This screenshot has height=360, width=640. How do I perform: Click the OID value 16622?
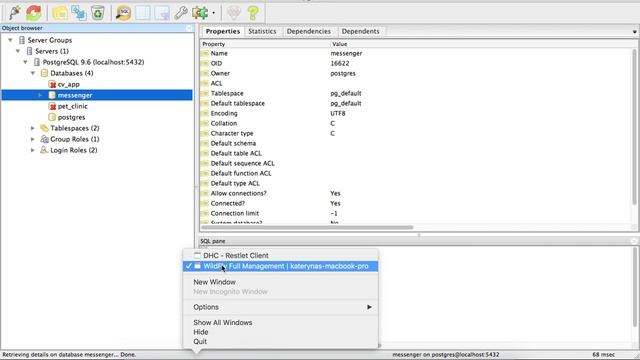tap(340, 63)
